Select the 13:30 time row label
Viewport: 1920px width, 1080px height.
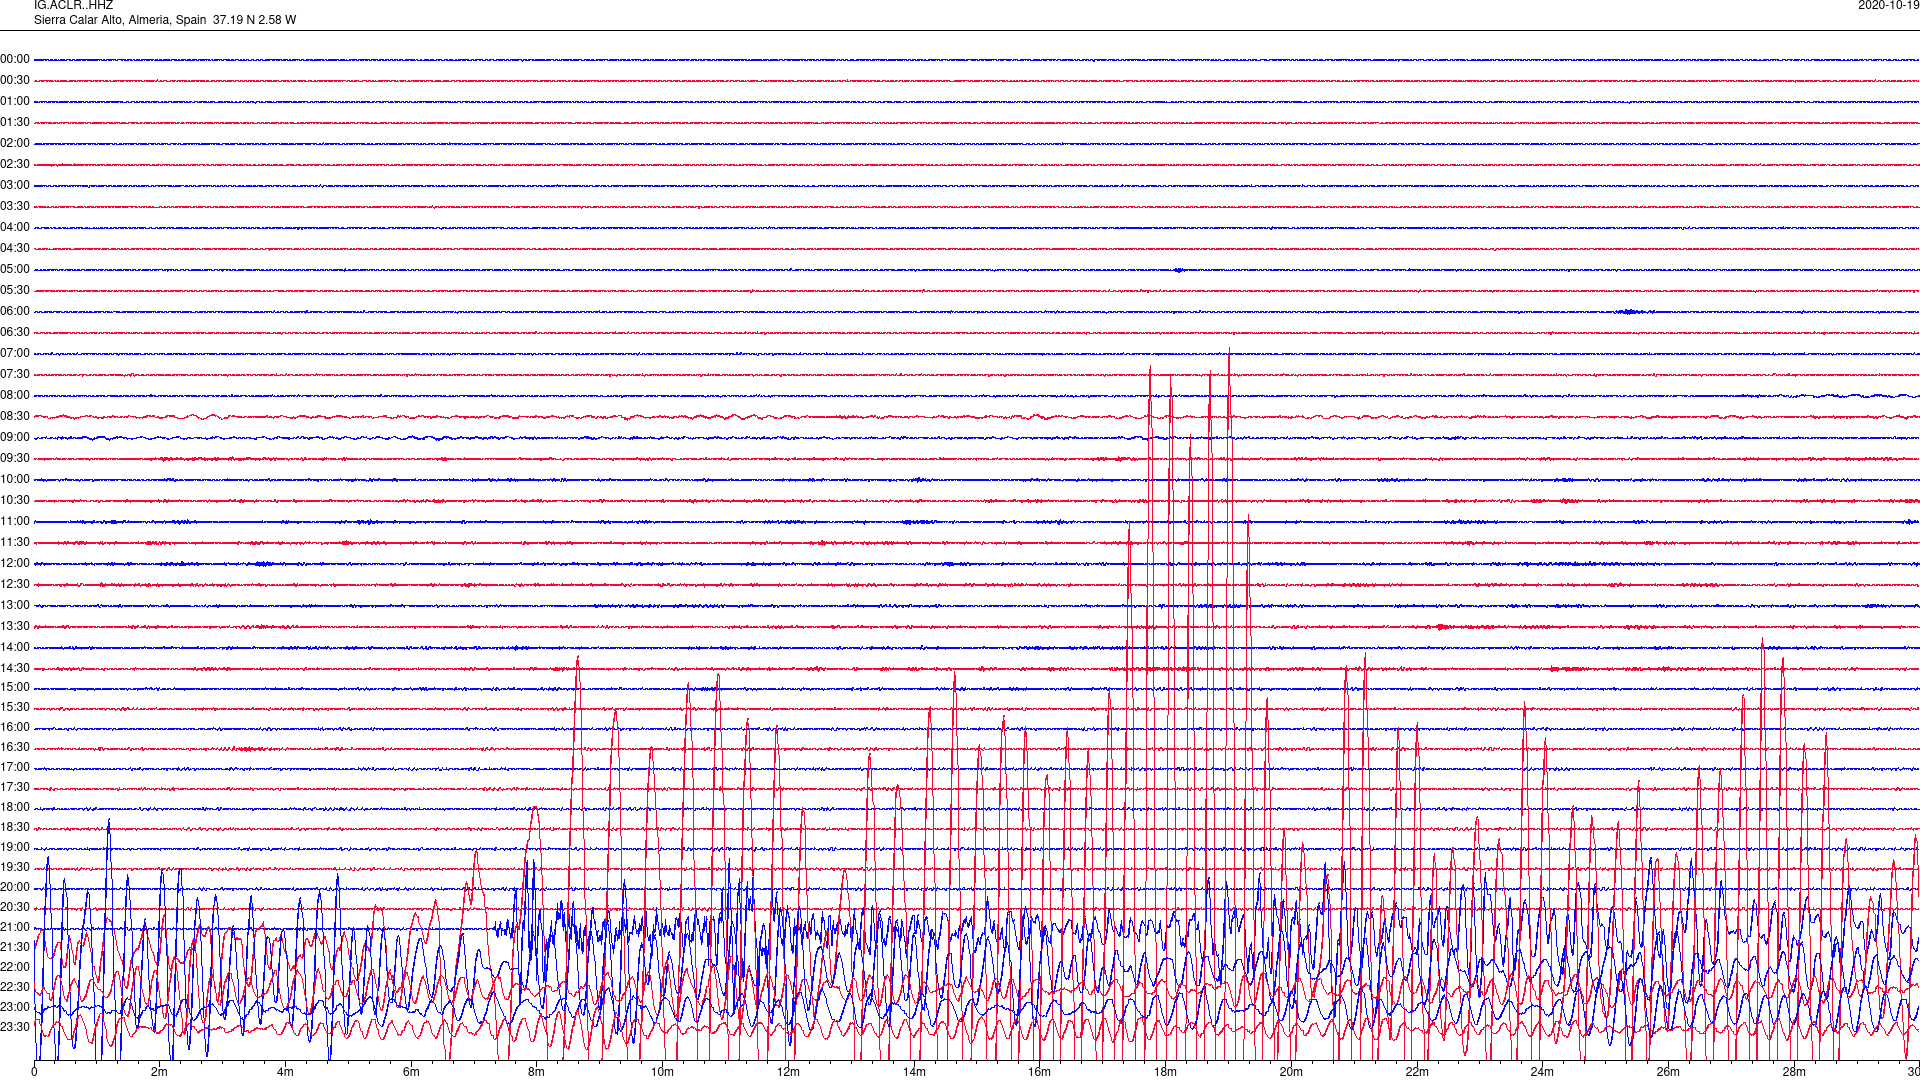15,626
